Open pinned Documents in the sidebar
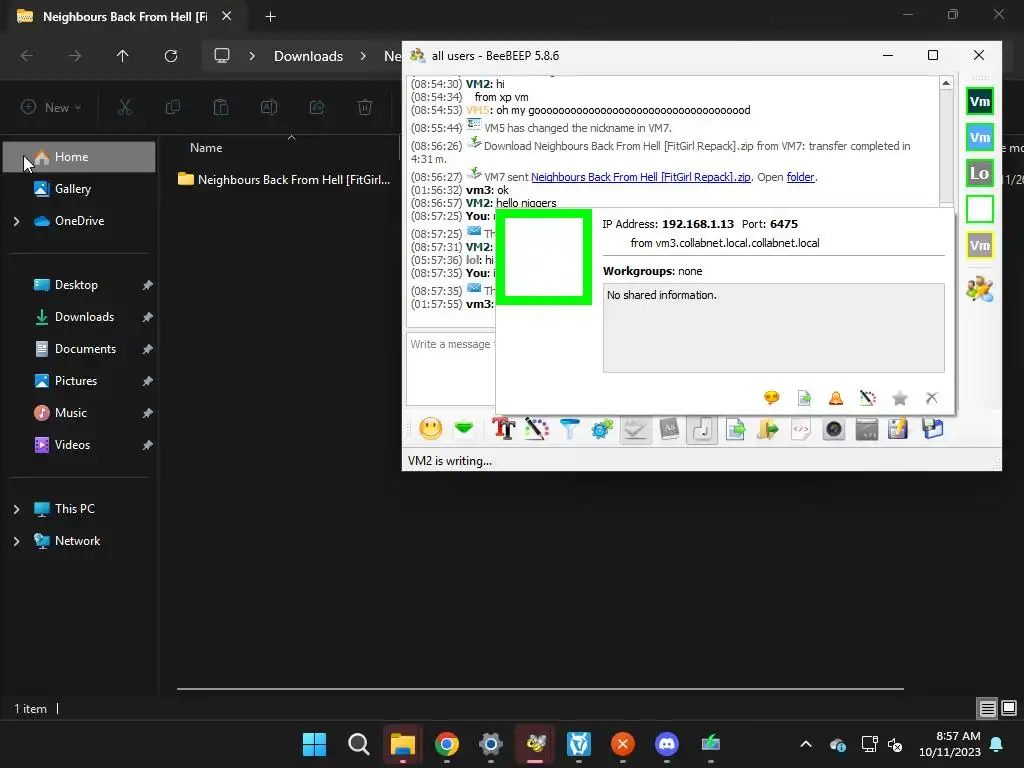Screen dimensions: 1024x768 pyautogui.click(x=85, y=349)
